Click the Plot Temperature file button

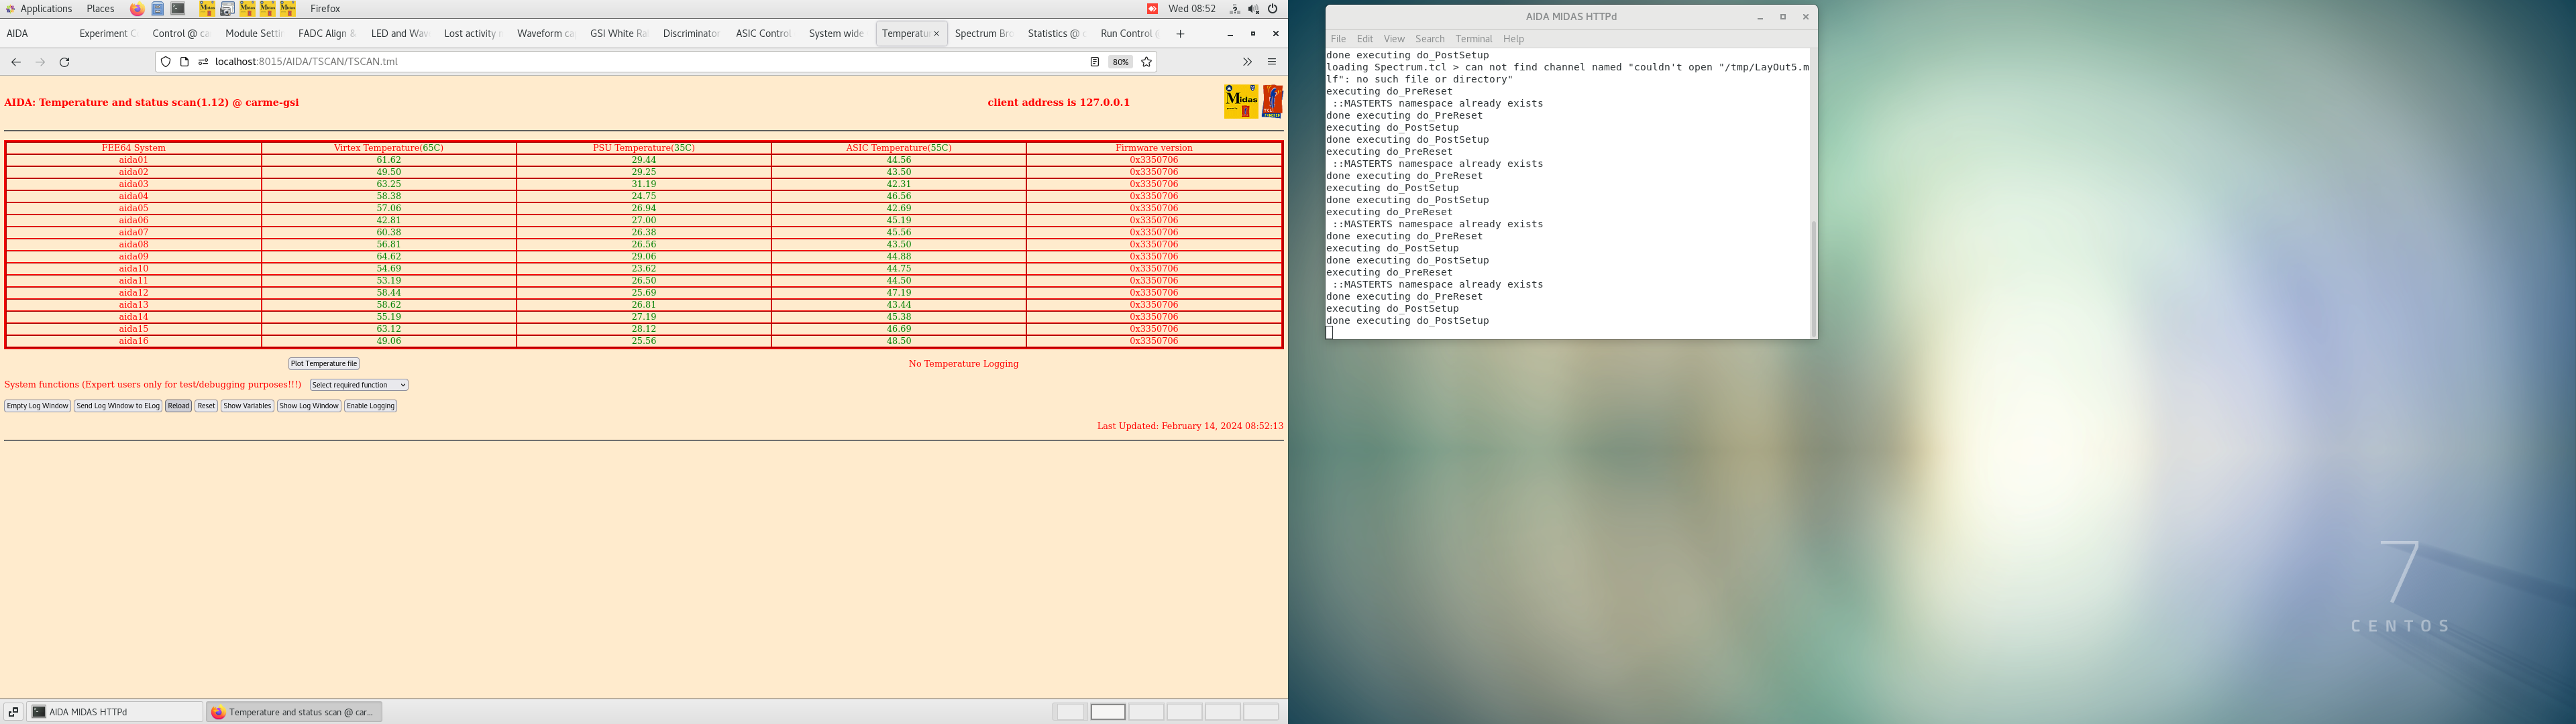323,363
